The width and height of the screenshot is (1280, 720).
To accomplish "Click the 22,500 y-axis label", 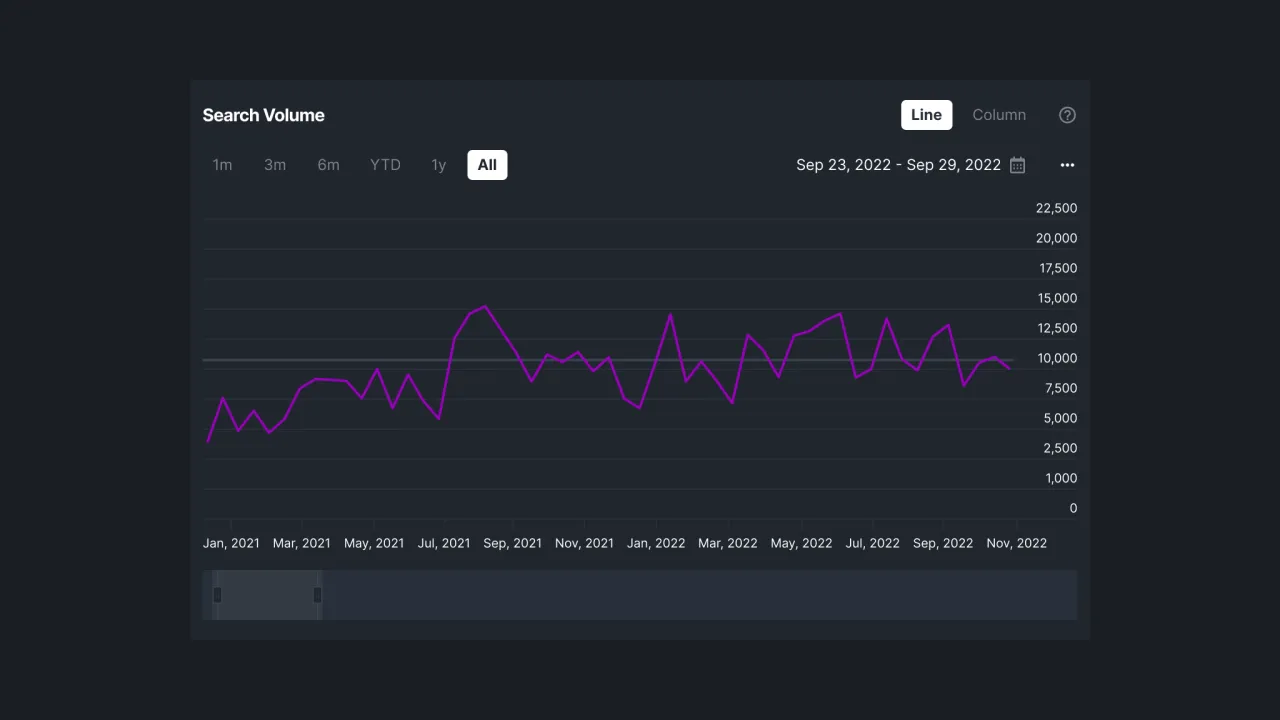I will (1056, 208).
